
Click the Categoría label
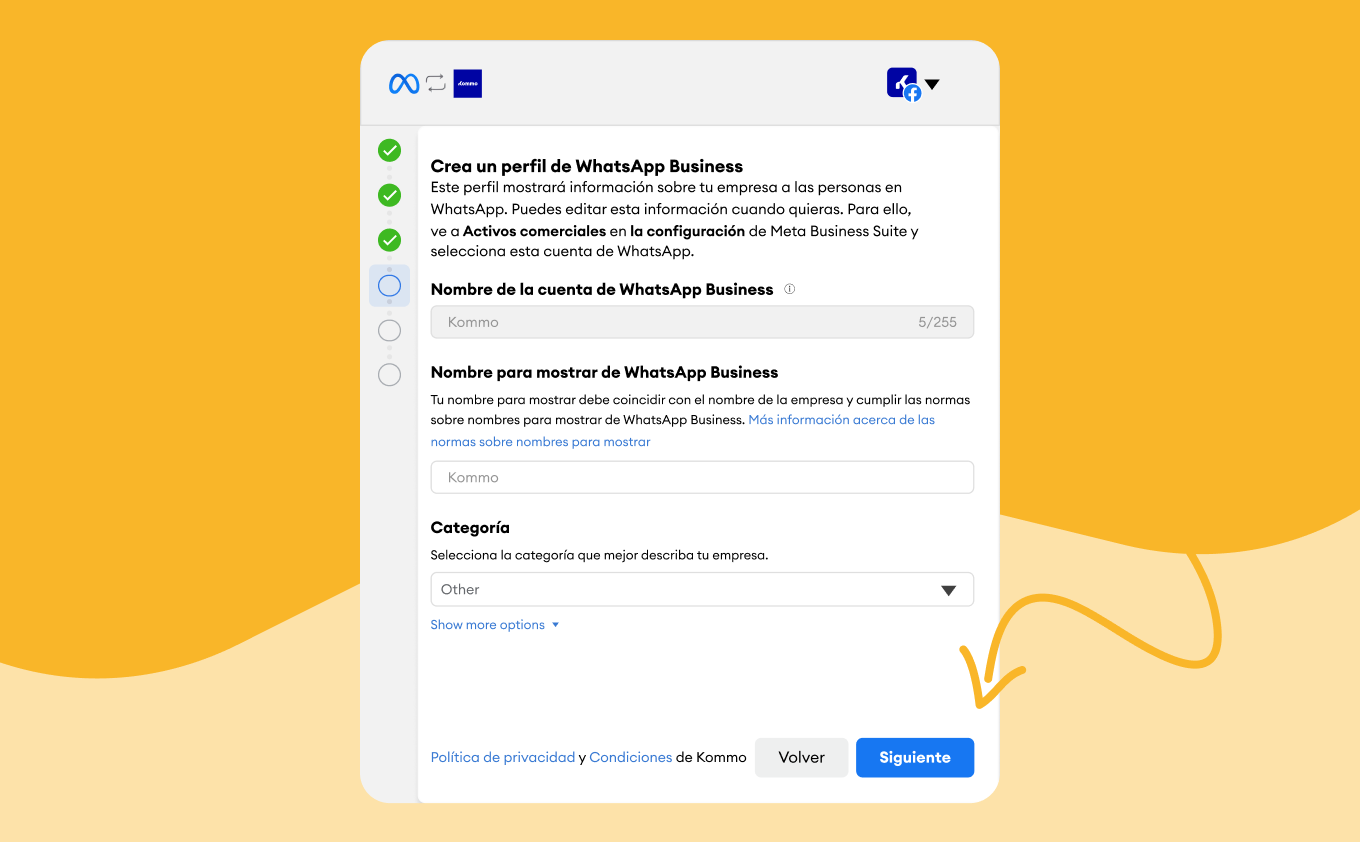[x=470, y=528]
